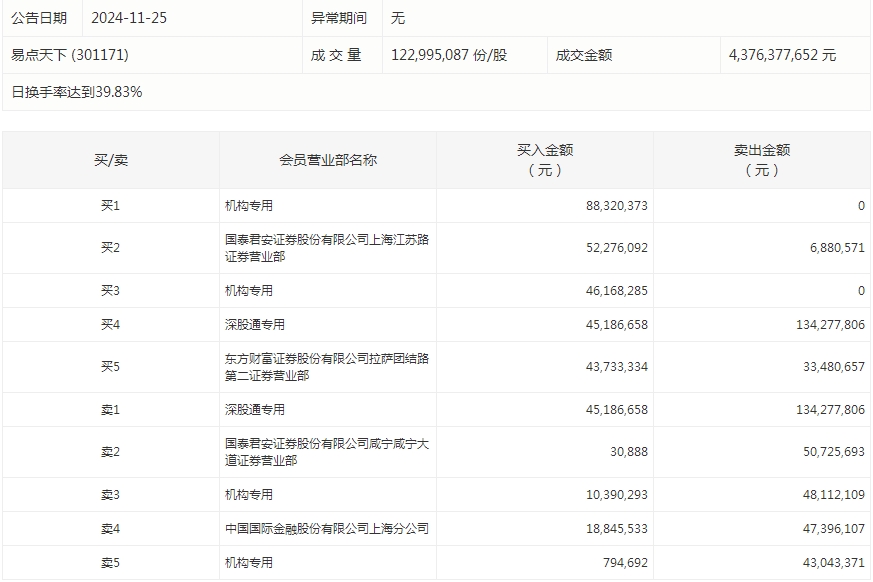Select the 卖2 row label
Viewport: 873px width, 582px height.
[x=110, y=452]
